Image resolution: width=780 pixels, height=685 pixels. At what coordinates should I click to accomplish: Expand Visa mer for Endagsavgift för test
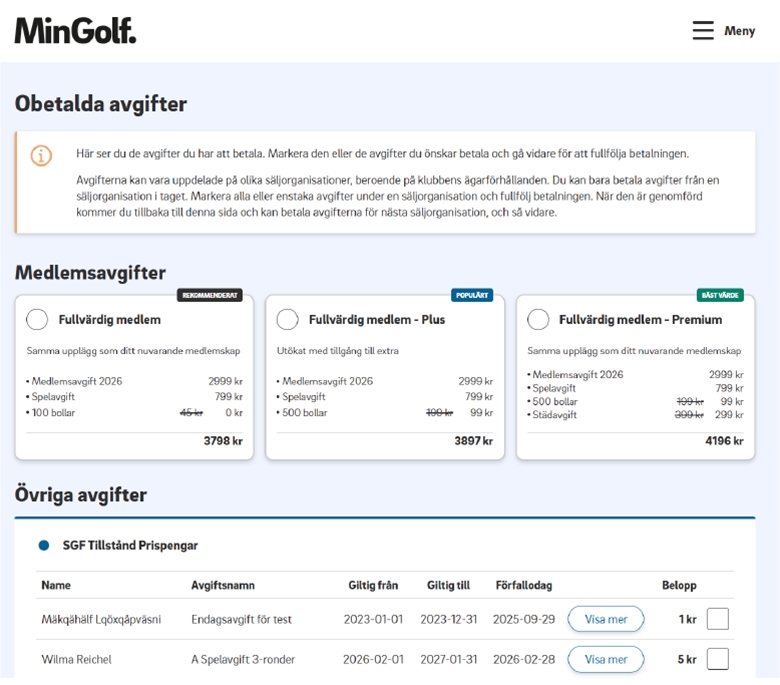click(605, 619)
